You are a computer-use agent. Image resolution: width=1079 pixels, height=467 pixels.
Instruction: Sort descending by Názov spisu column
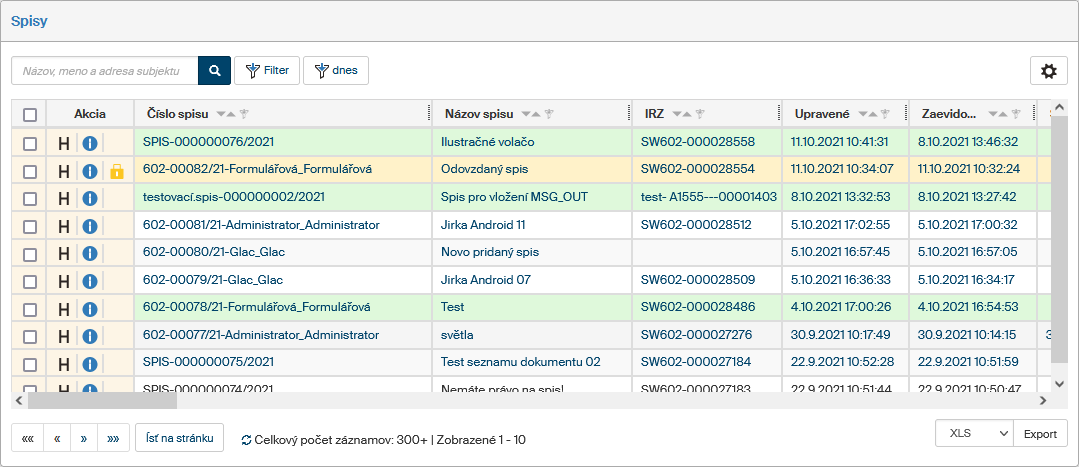point(525,115)
